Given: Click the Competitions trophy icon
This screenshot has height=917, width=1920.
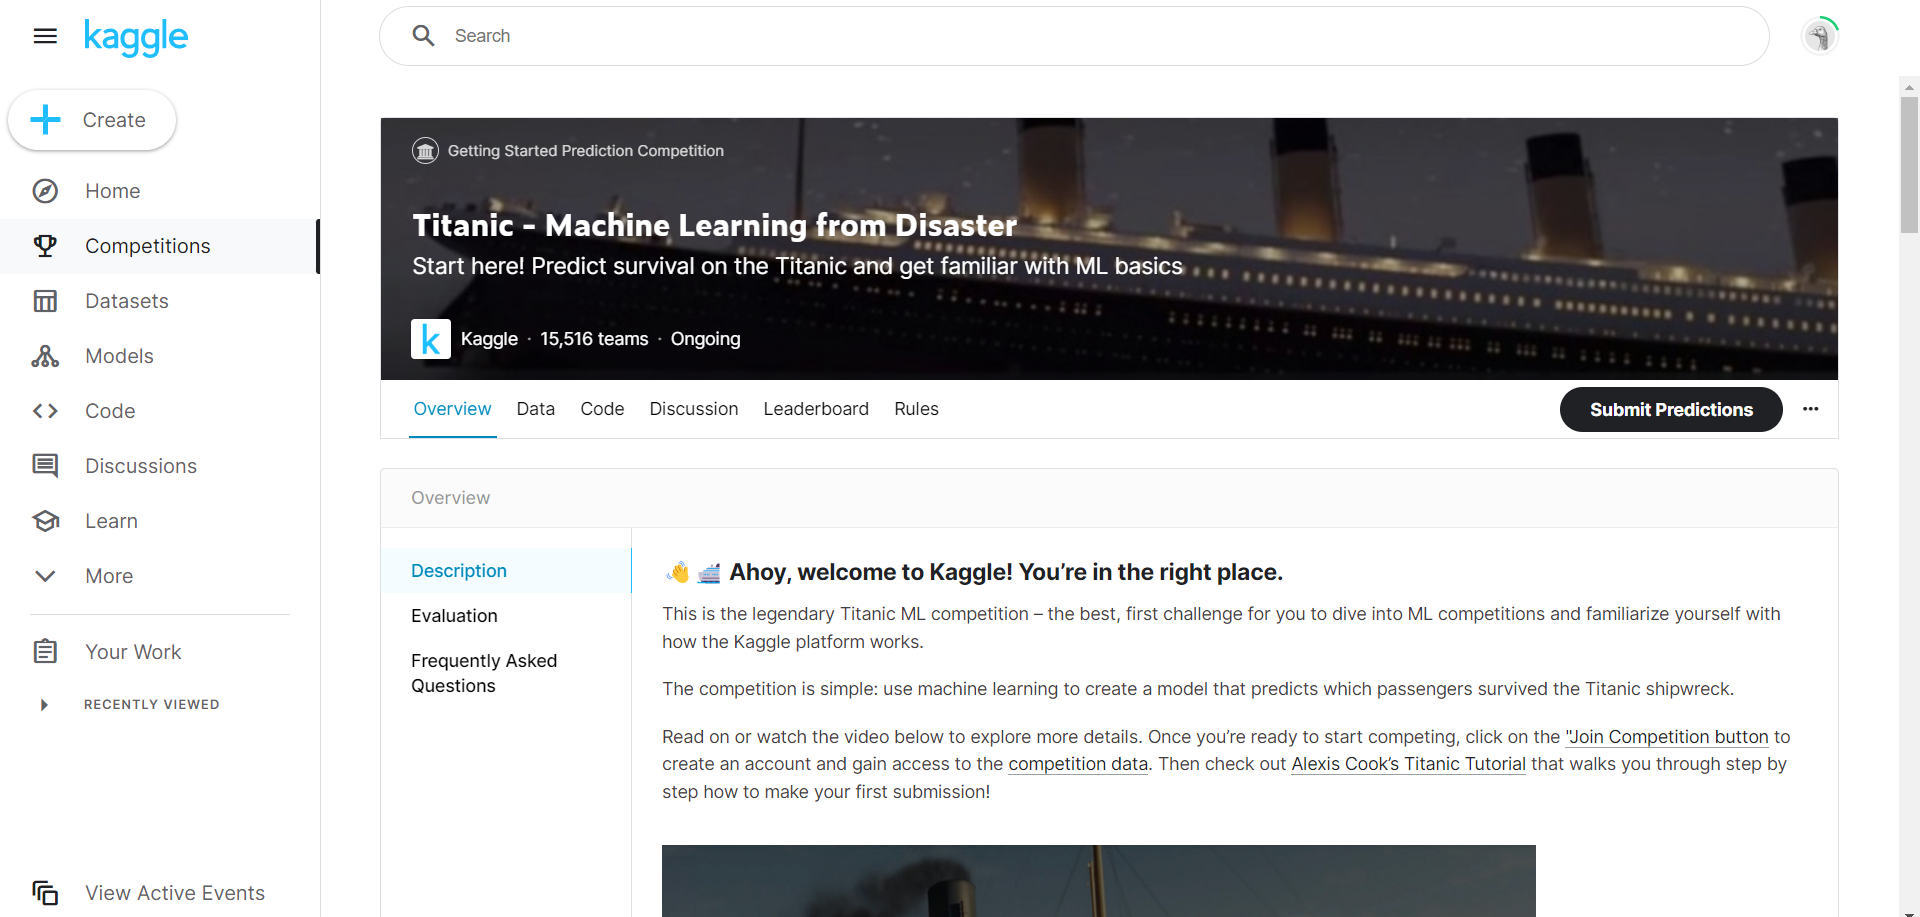Looking at the screenshot, I should pyautogui.click(x=45, y=246).
